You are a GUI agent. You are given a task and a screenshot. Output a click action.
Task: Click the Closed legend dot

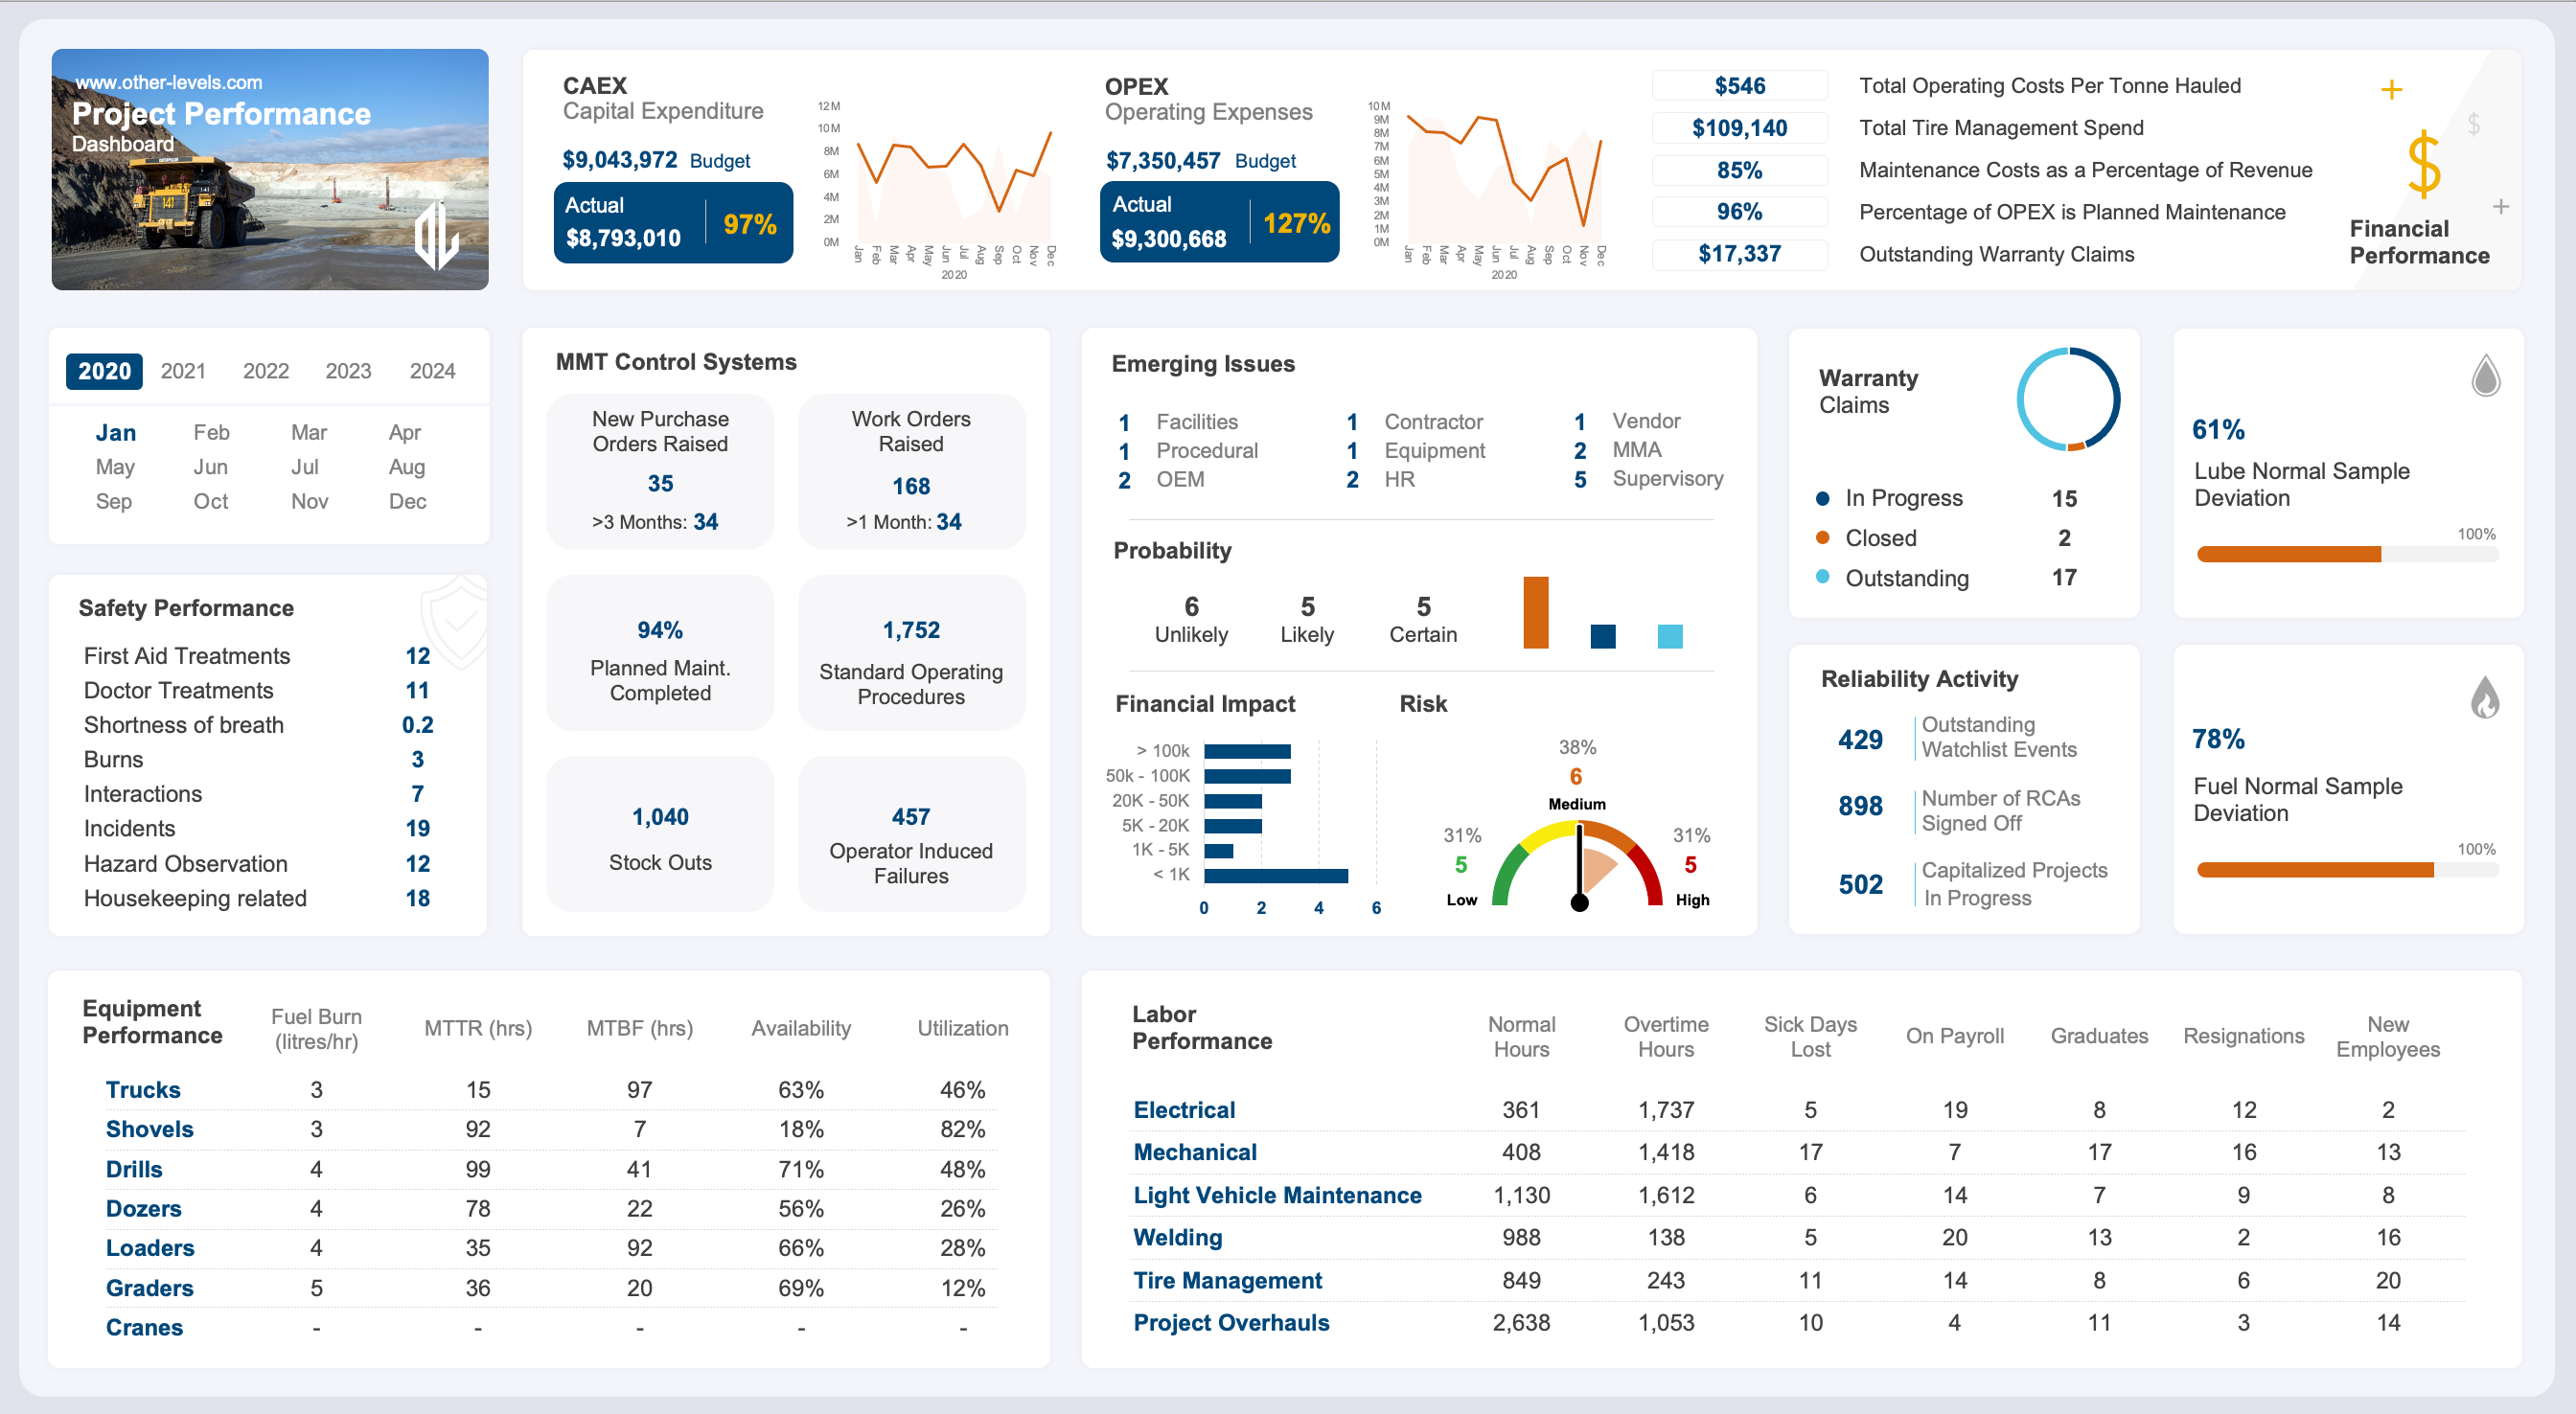(1822, 538)
